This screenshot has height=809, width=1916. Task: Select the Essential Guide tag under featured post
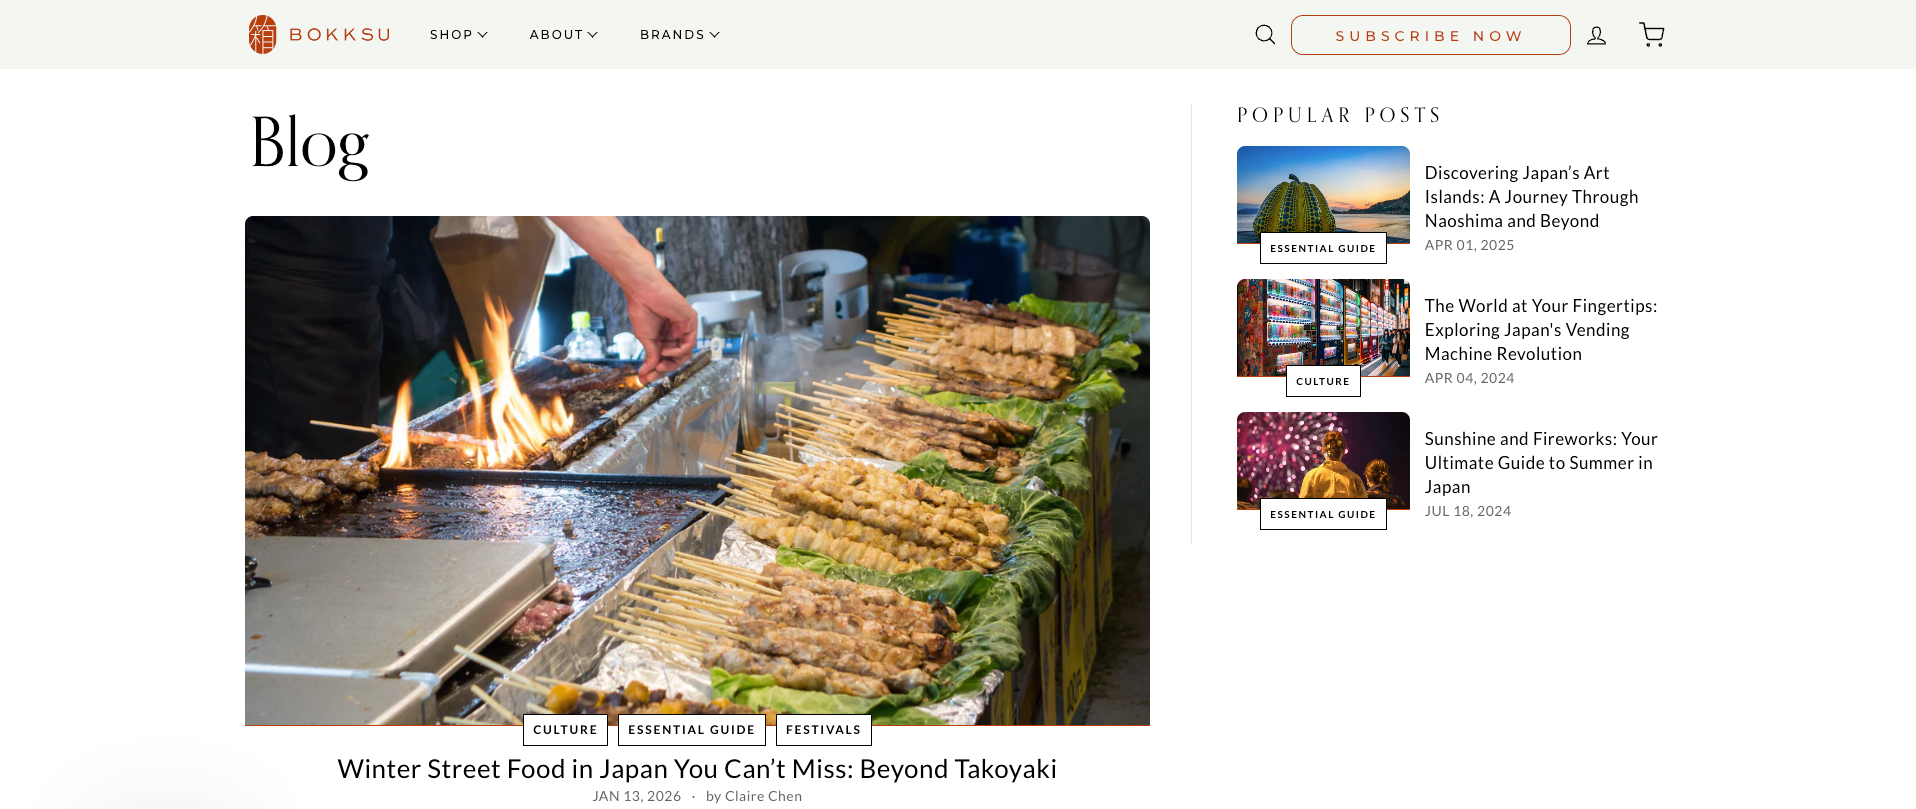click(692, 730)
